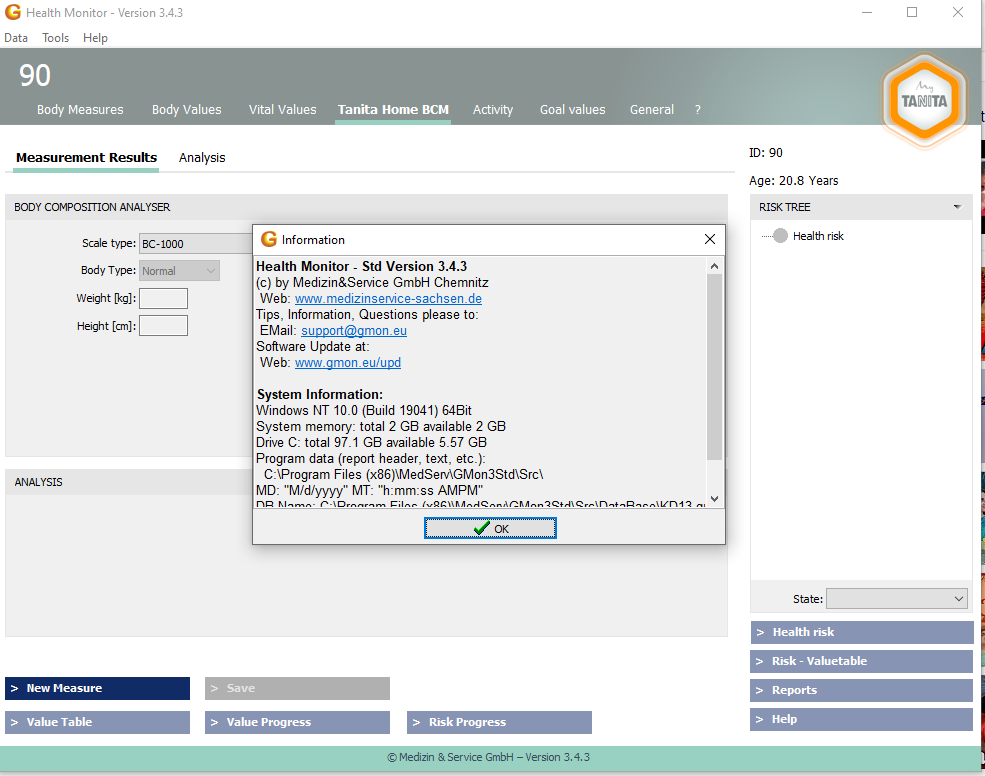Switch to the Body Measures tab

tap(80, 110)
